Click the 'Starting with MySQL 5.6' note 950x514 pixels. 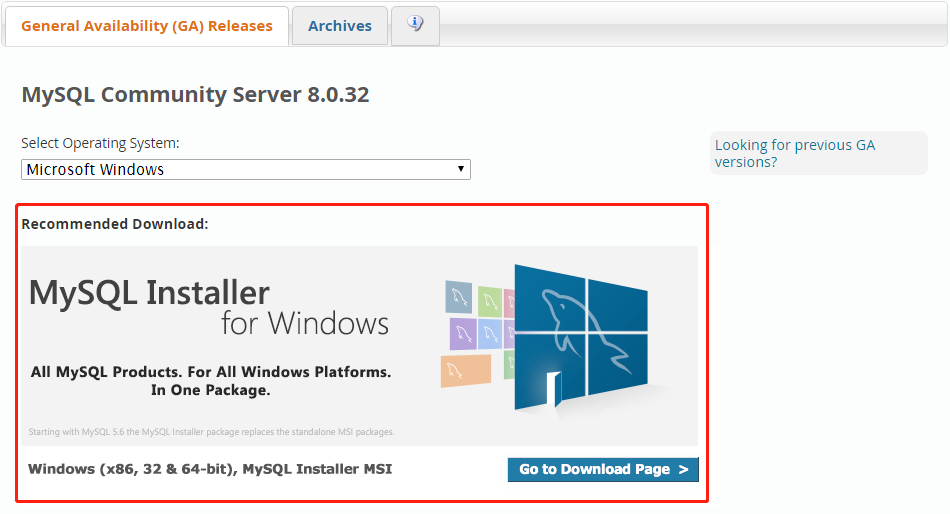[211, 432]
